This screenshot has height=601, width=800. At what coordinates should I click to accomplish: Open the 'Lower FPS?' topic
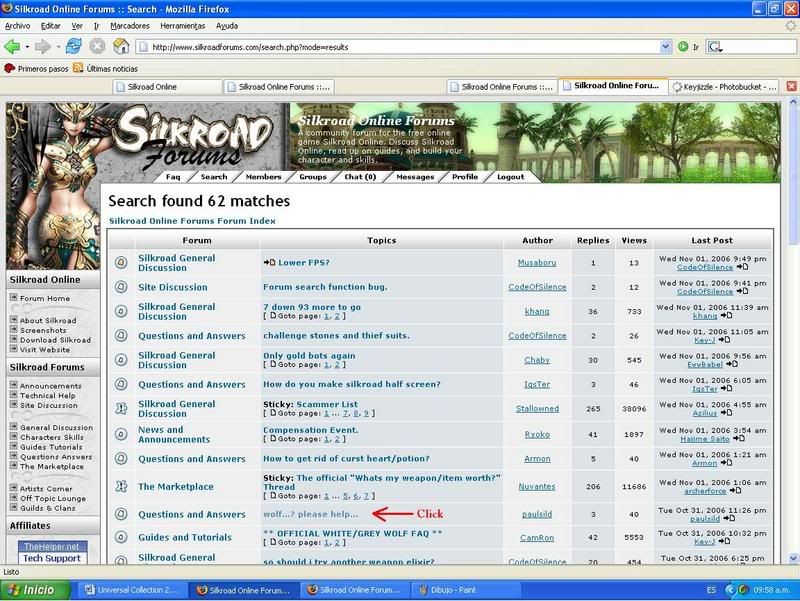304,263
